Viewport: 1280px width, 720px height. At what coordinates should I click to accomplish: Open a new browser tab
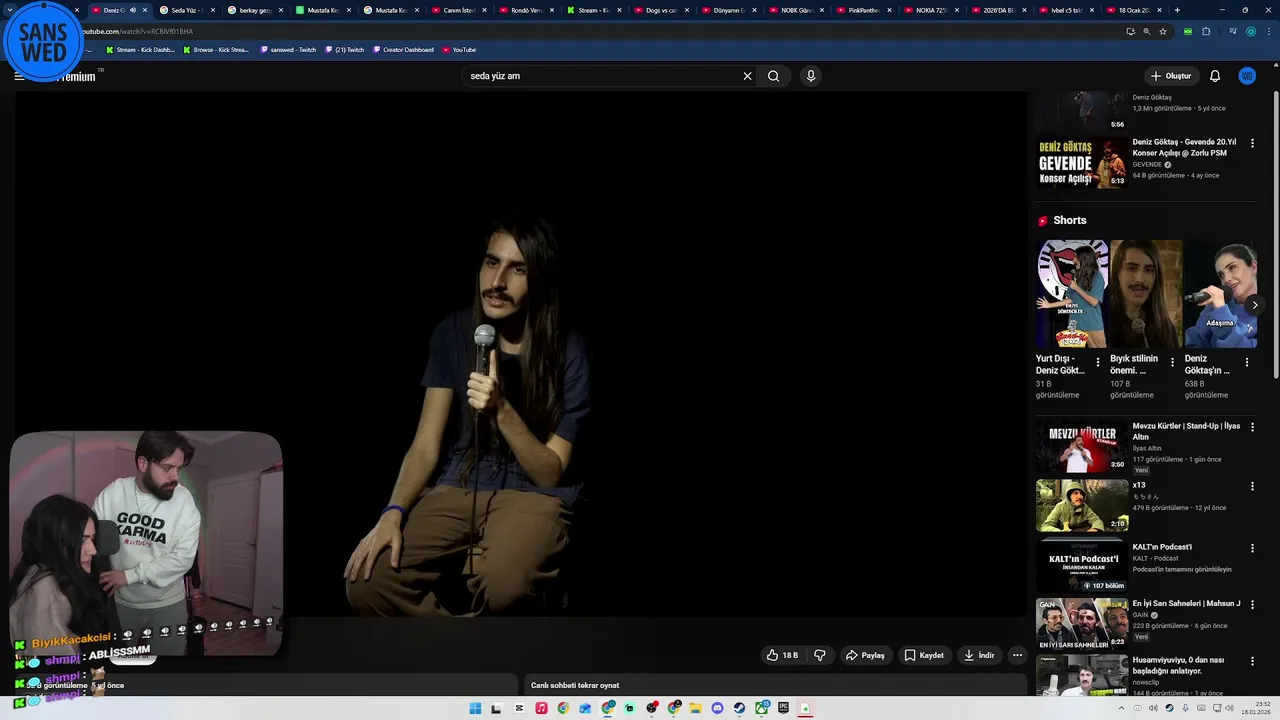coord(1177,10)
